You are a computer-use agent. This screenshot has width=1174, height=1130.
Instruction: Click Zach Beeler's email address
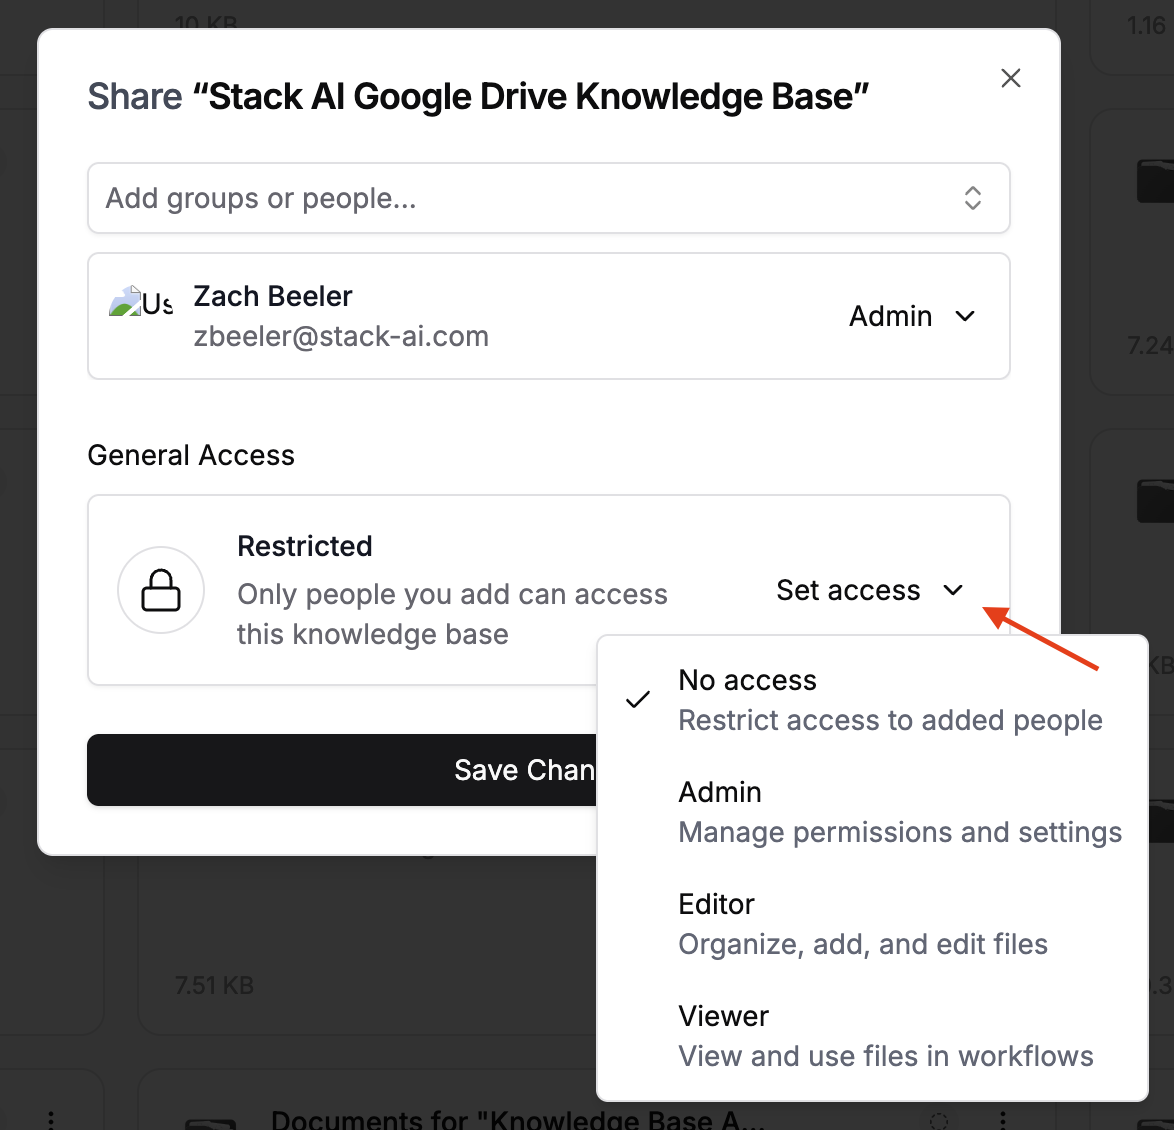click(x=341, y=336)
